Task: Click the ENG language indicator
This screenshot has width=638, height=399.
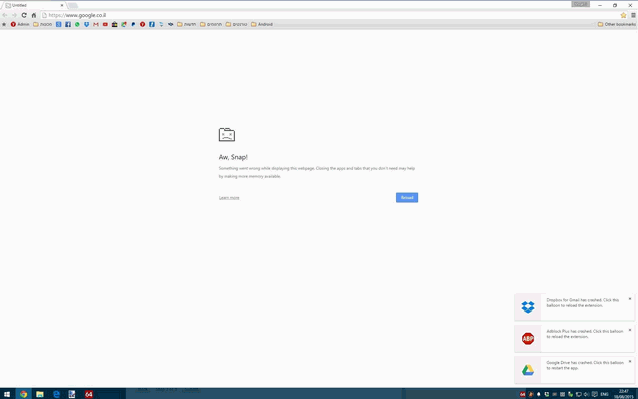Action: coord(604,394)
